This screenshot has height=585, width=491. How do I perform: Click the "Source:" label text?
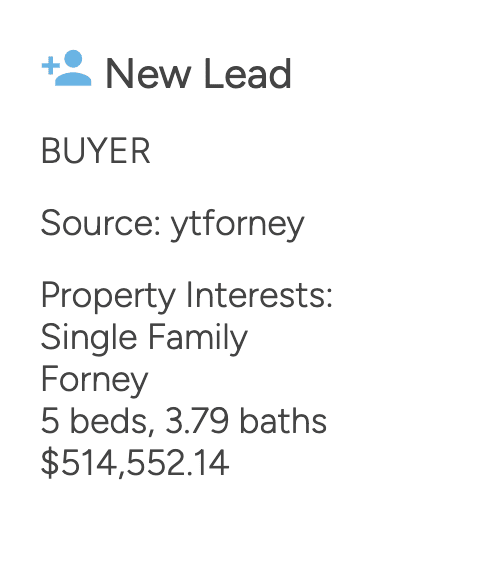(101, 223)
